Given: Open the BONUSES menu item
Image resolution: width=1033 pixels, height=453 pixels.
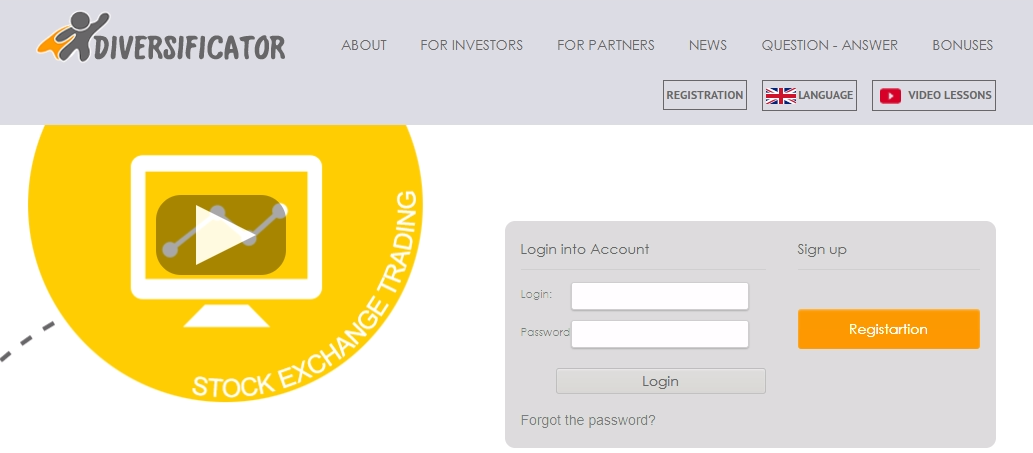Looking at the screenshot, I should click(x=963, y=45).
